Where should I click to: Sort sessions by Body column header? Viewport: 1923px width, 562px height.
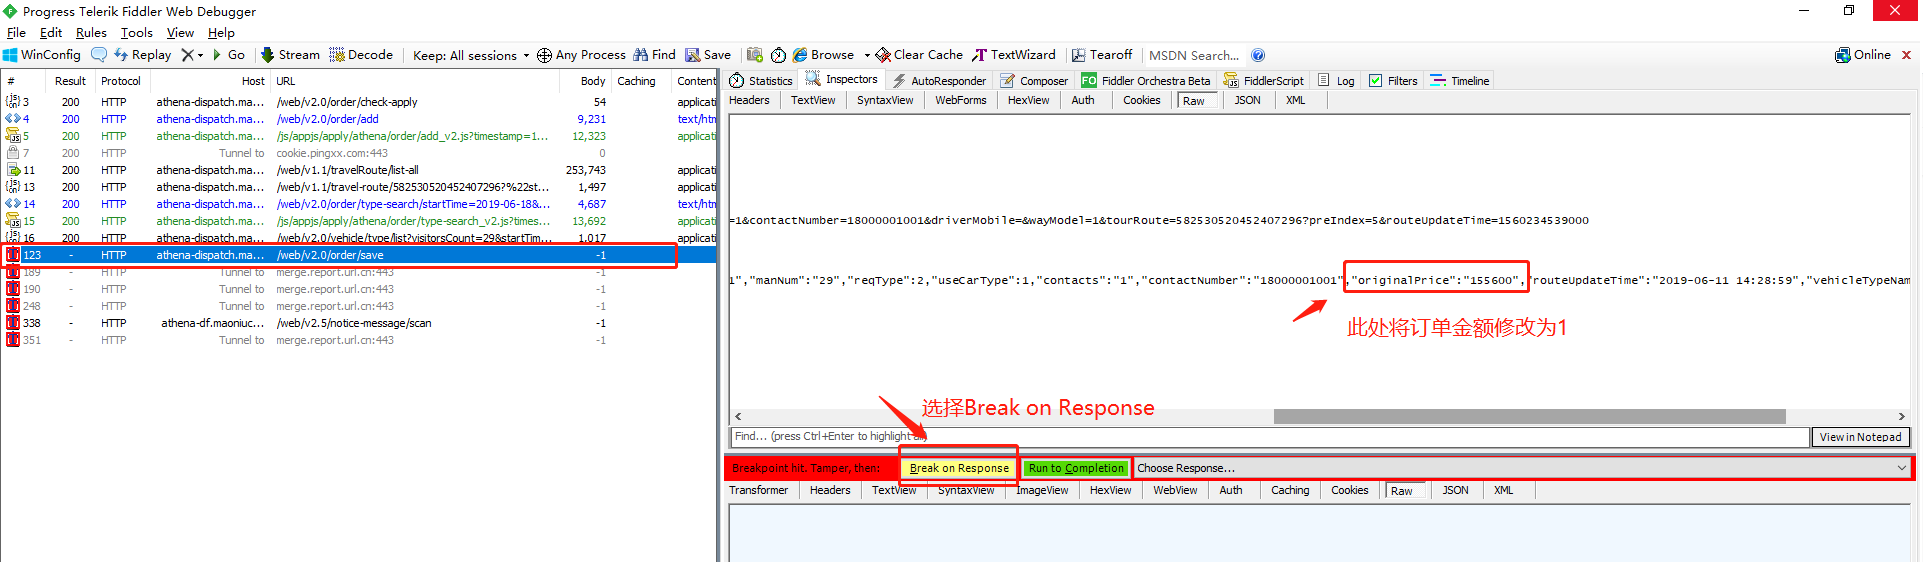(592, 81)
